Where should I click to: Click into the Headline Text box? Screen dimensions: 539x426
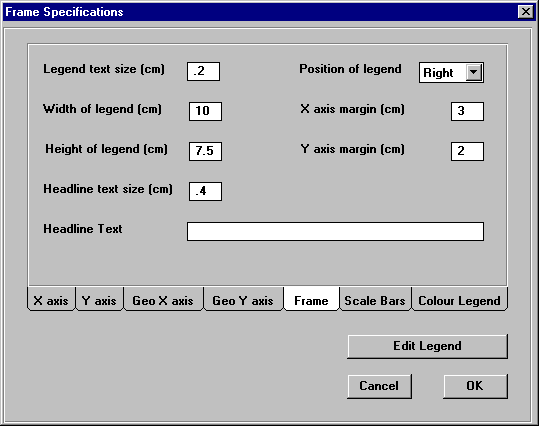(x=336, y=231)
